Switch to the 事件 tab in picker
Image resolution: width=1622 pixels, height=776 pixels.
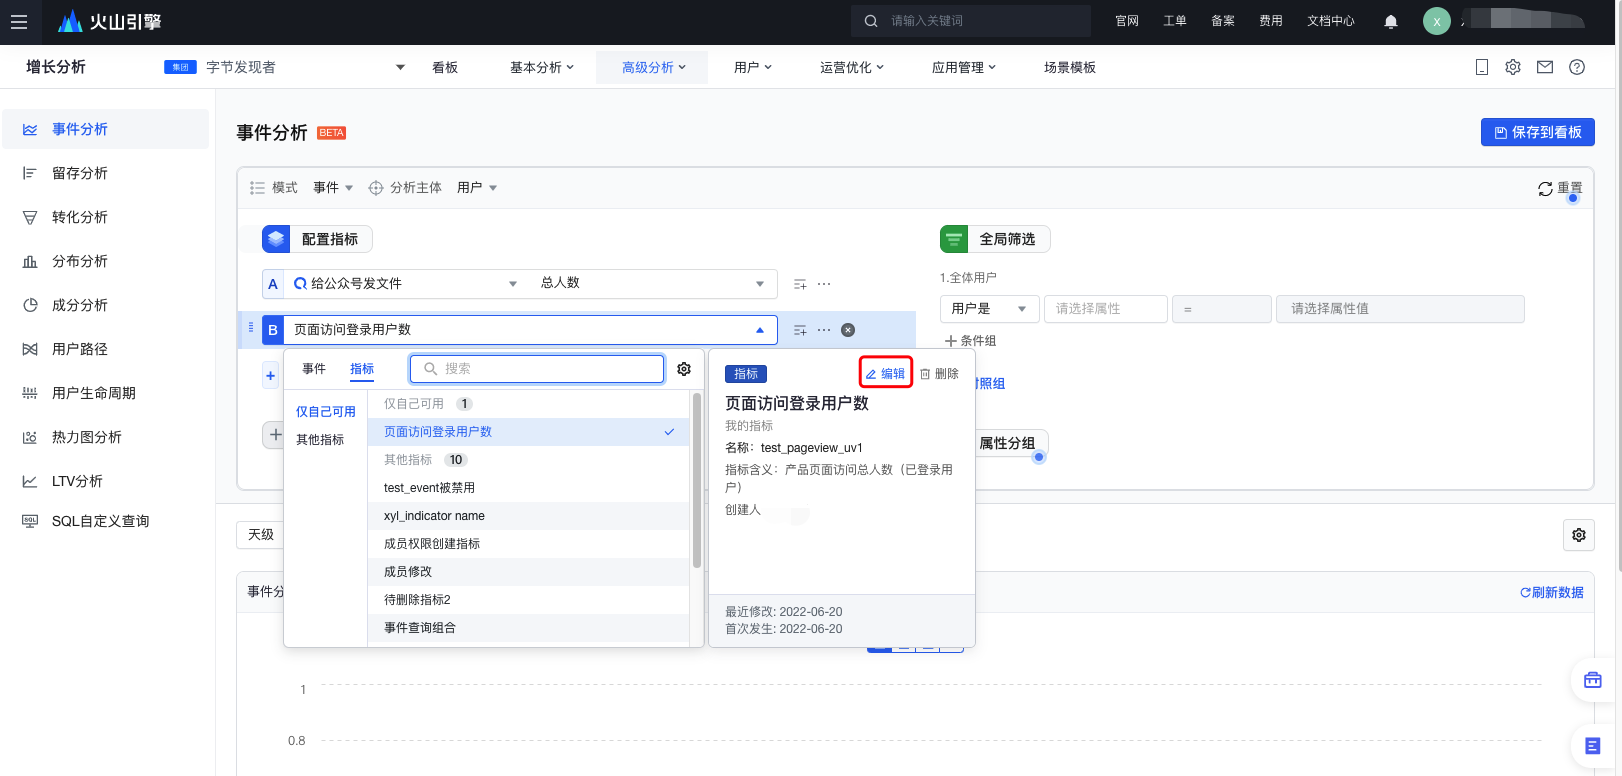click(314, 369)
